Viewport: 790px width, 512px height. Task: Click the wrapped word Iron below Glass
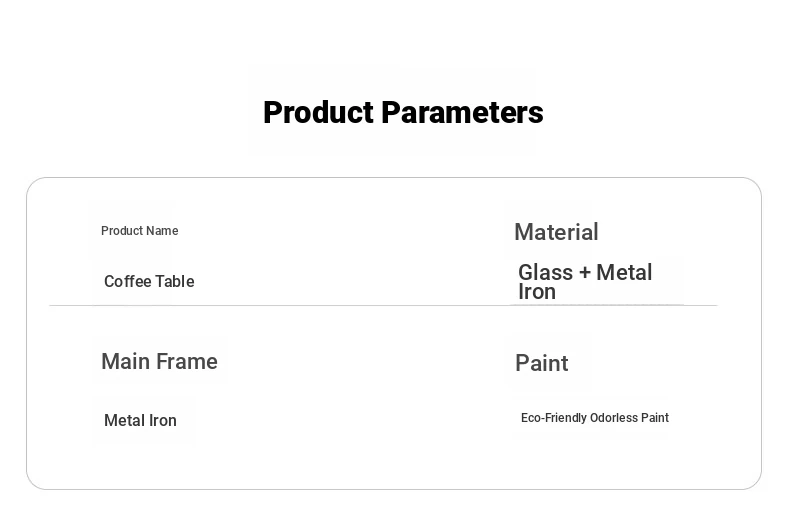tap(536, 292)
